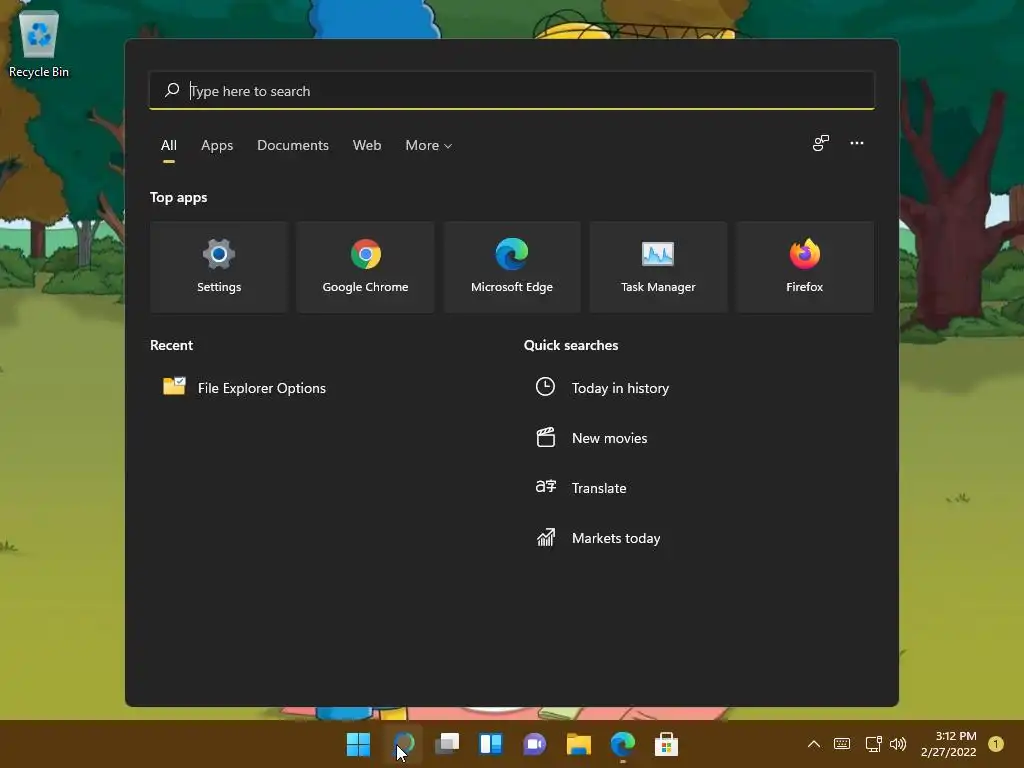
Task: Launch Google Chrome from Top apps
Action: tap(365, 267)
